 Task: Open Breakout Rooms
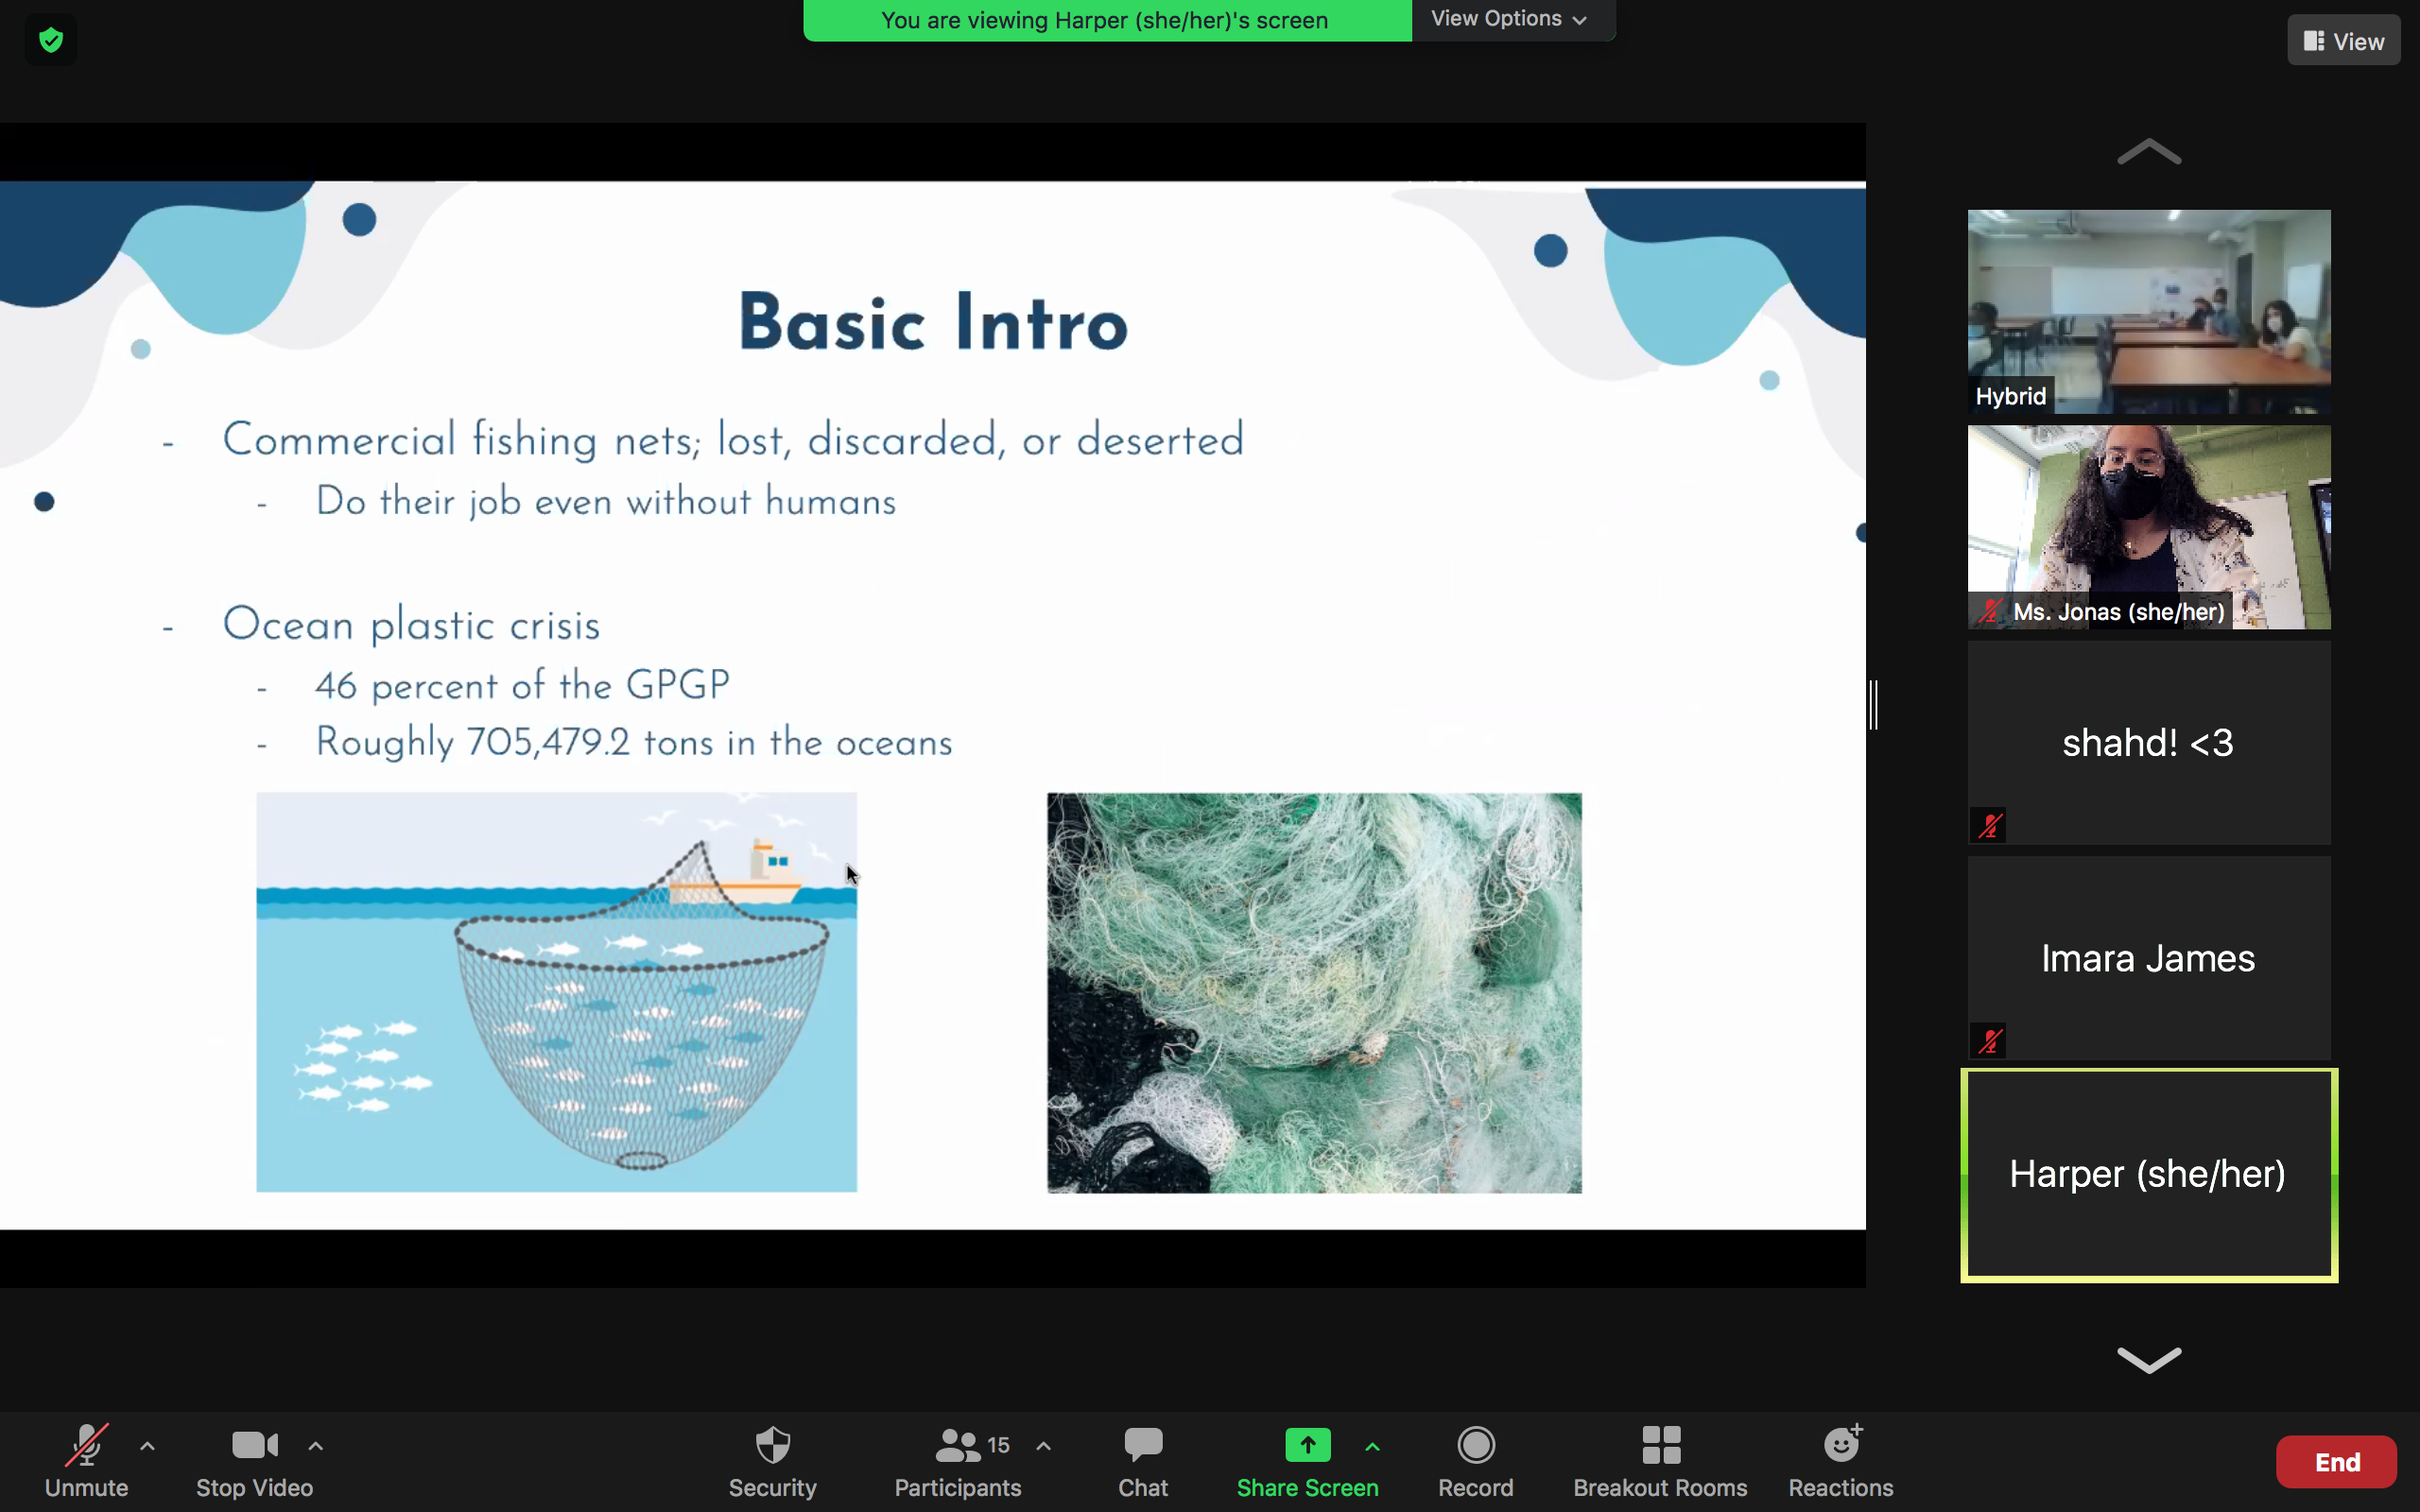click(x=1660, y=1460)
